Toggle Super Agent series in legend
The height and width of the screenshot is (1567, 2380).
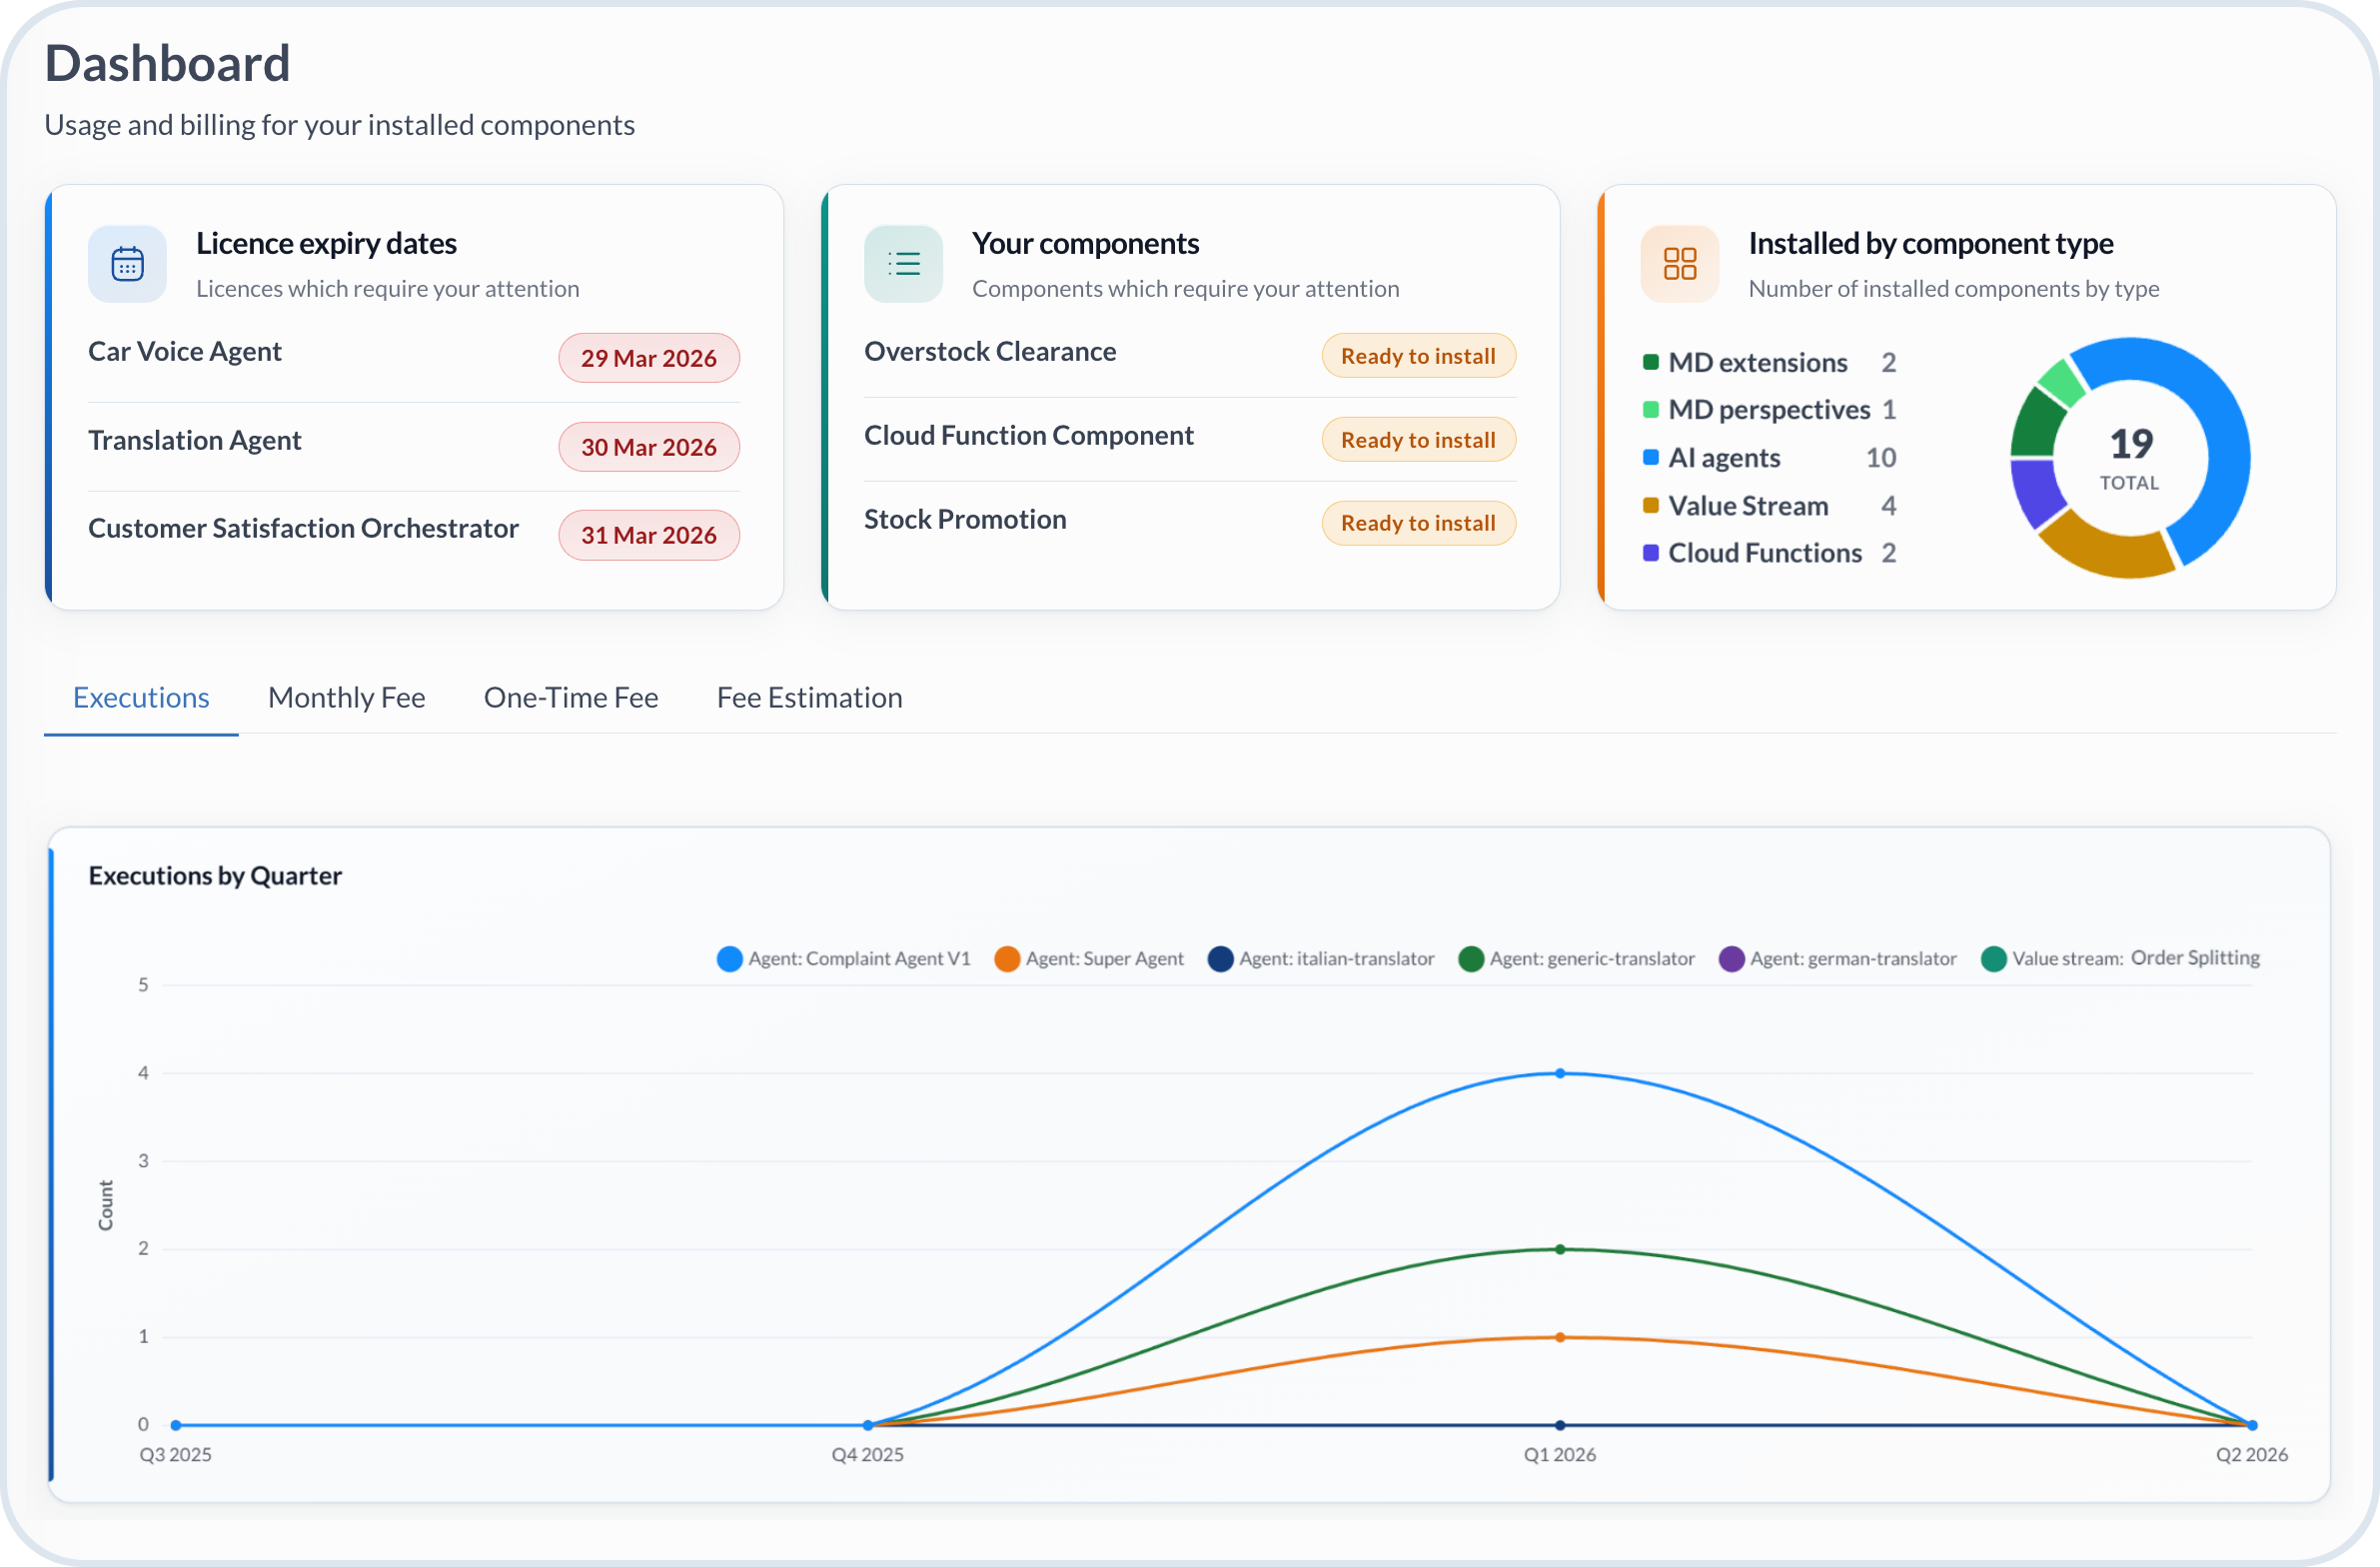click(1090, 959)
